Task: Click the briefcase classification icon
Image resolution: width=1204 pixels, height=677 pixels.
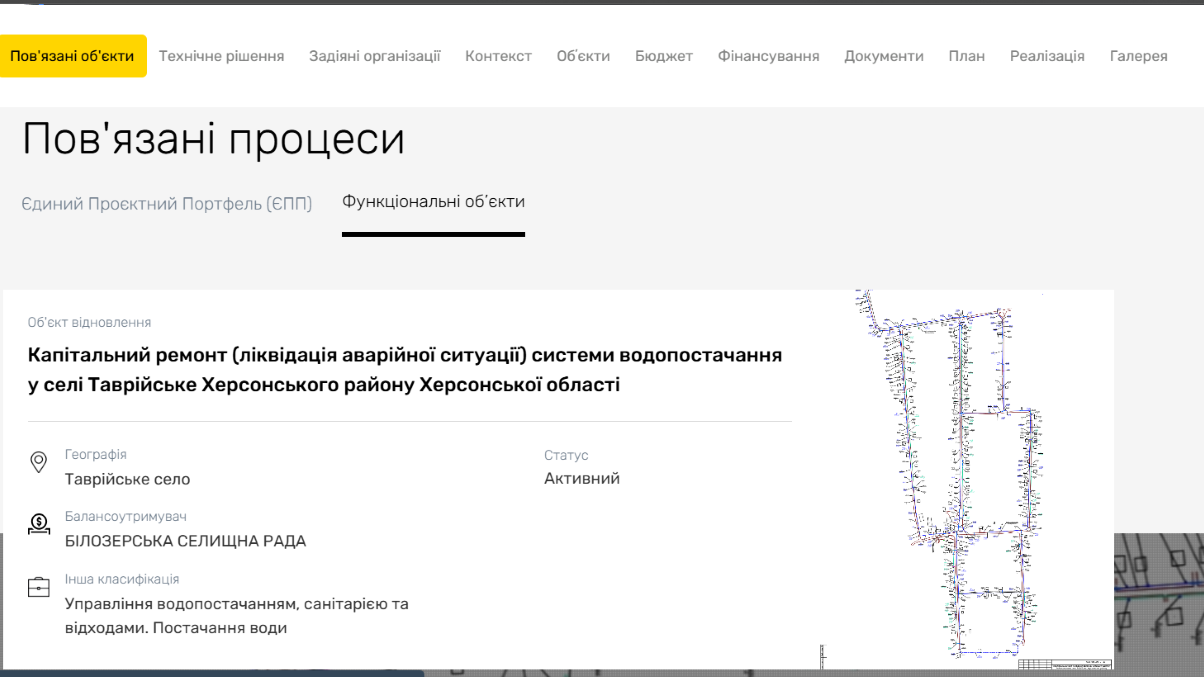Action: coord(39,587)
